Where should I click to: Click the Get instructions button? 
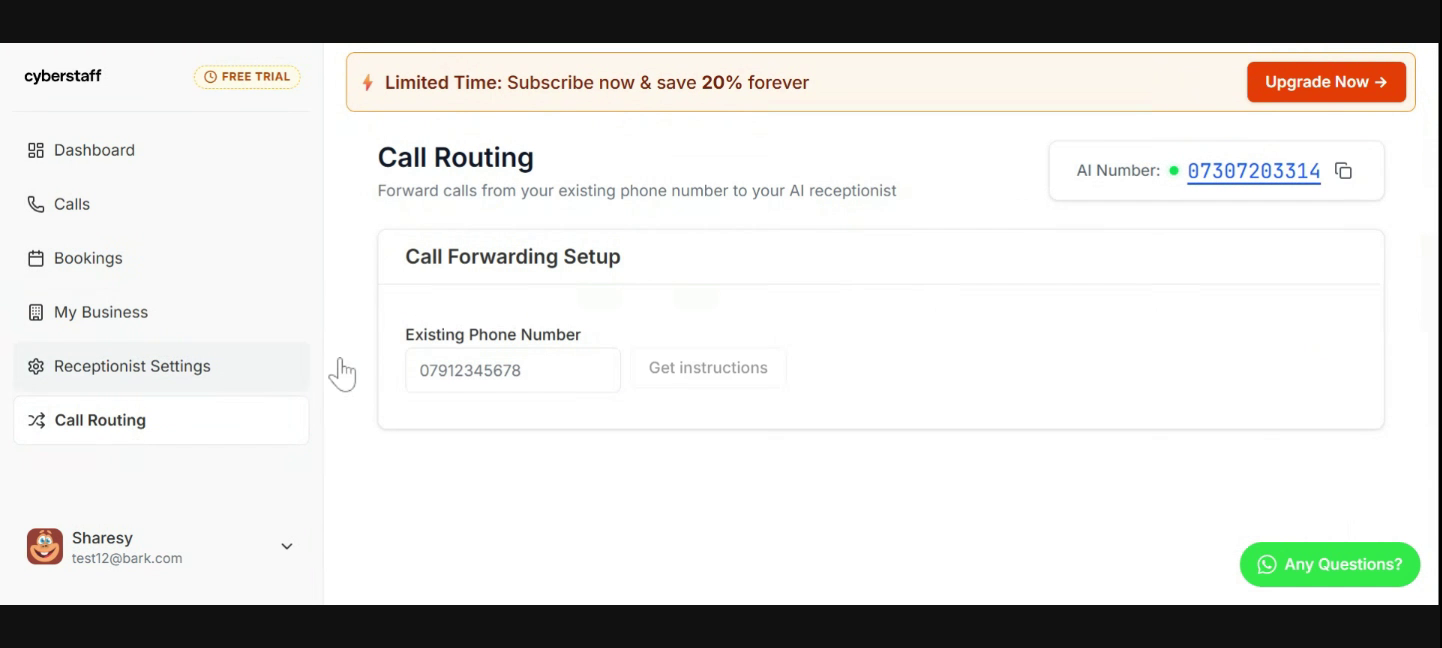click(708, 368)
